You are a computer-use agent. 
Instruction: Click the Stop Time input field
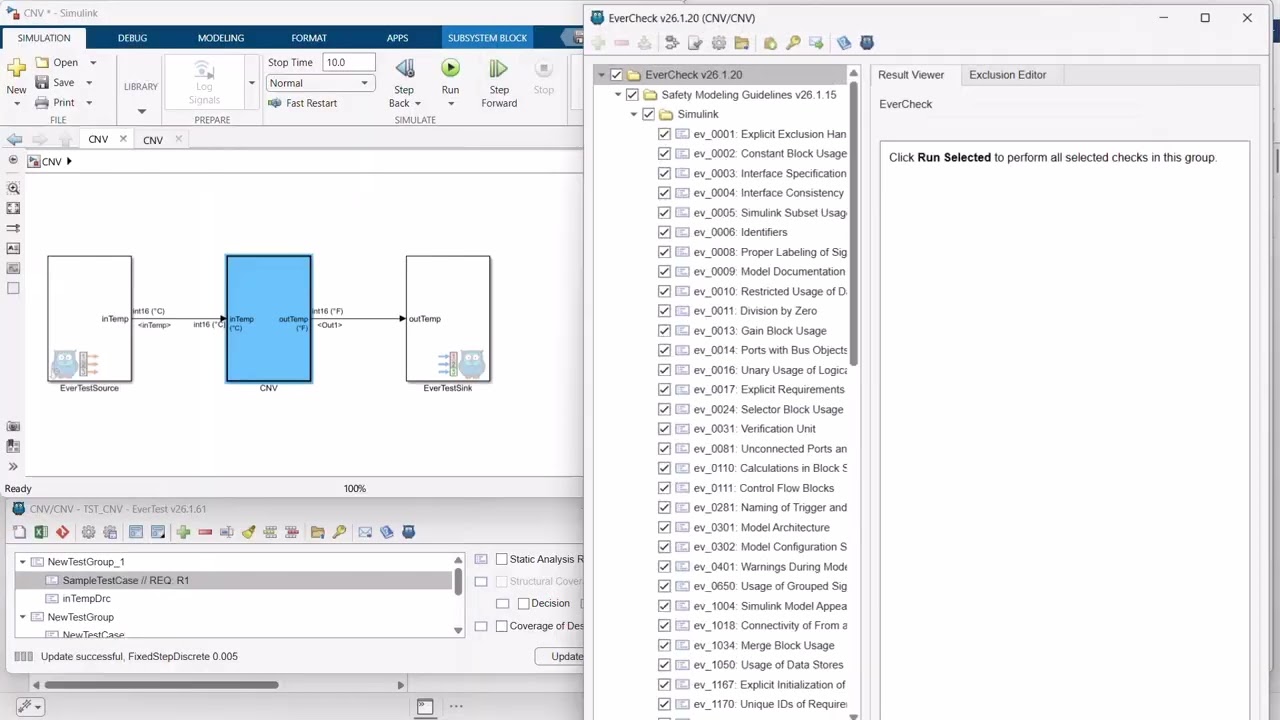[348, 62]
